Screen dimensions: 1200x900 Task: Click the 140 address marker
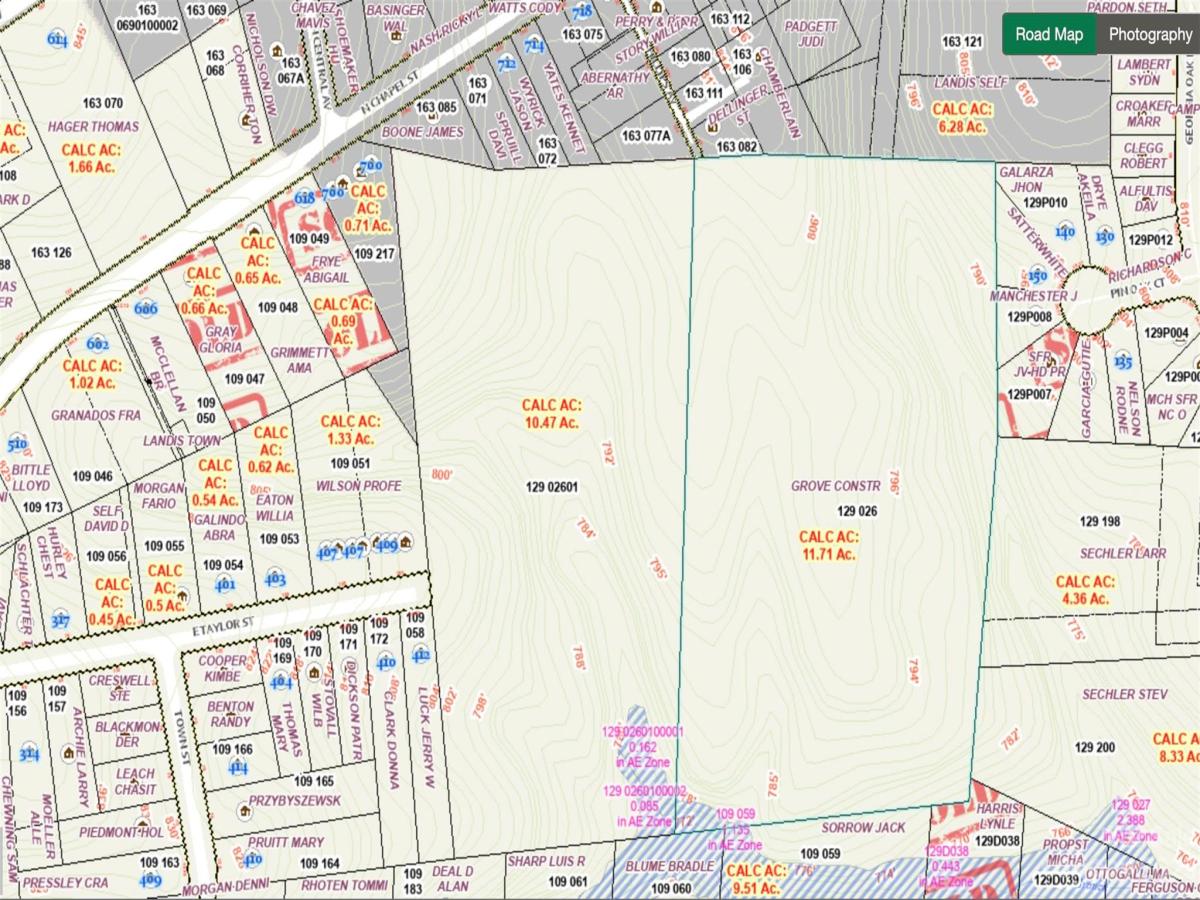click(1065, 233)
